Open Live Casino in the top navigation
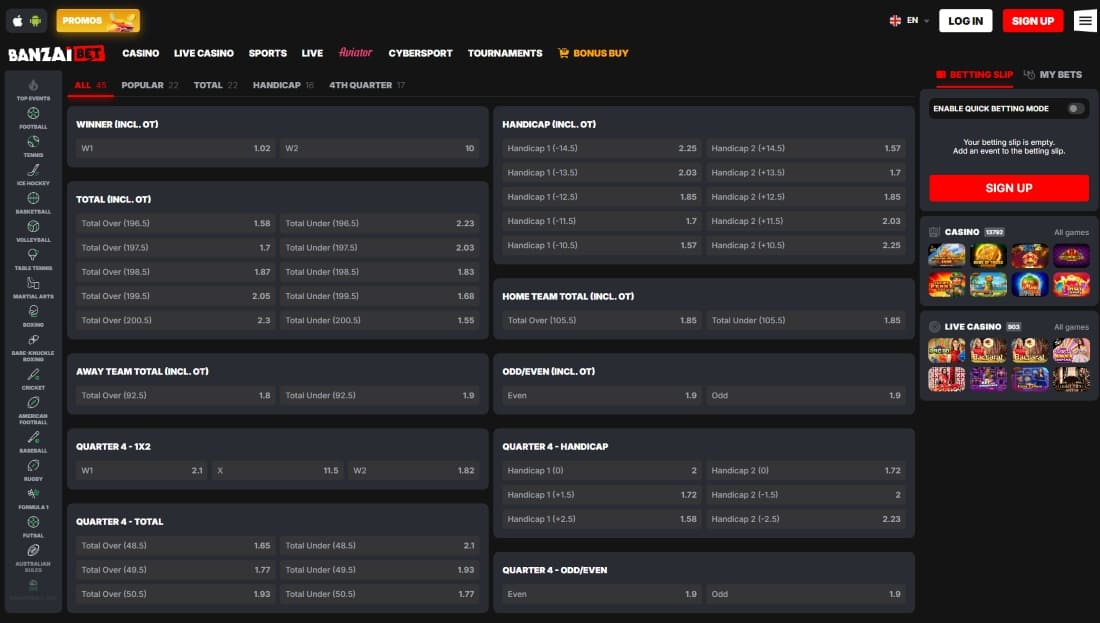This screenshot has height=623, width=1100. (x=203, y=53)
